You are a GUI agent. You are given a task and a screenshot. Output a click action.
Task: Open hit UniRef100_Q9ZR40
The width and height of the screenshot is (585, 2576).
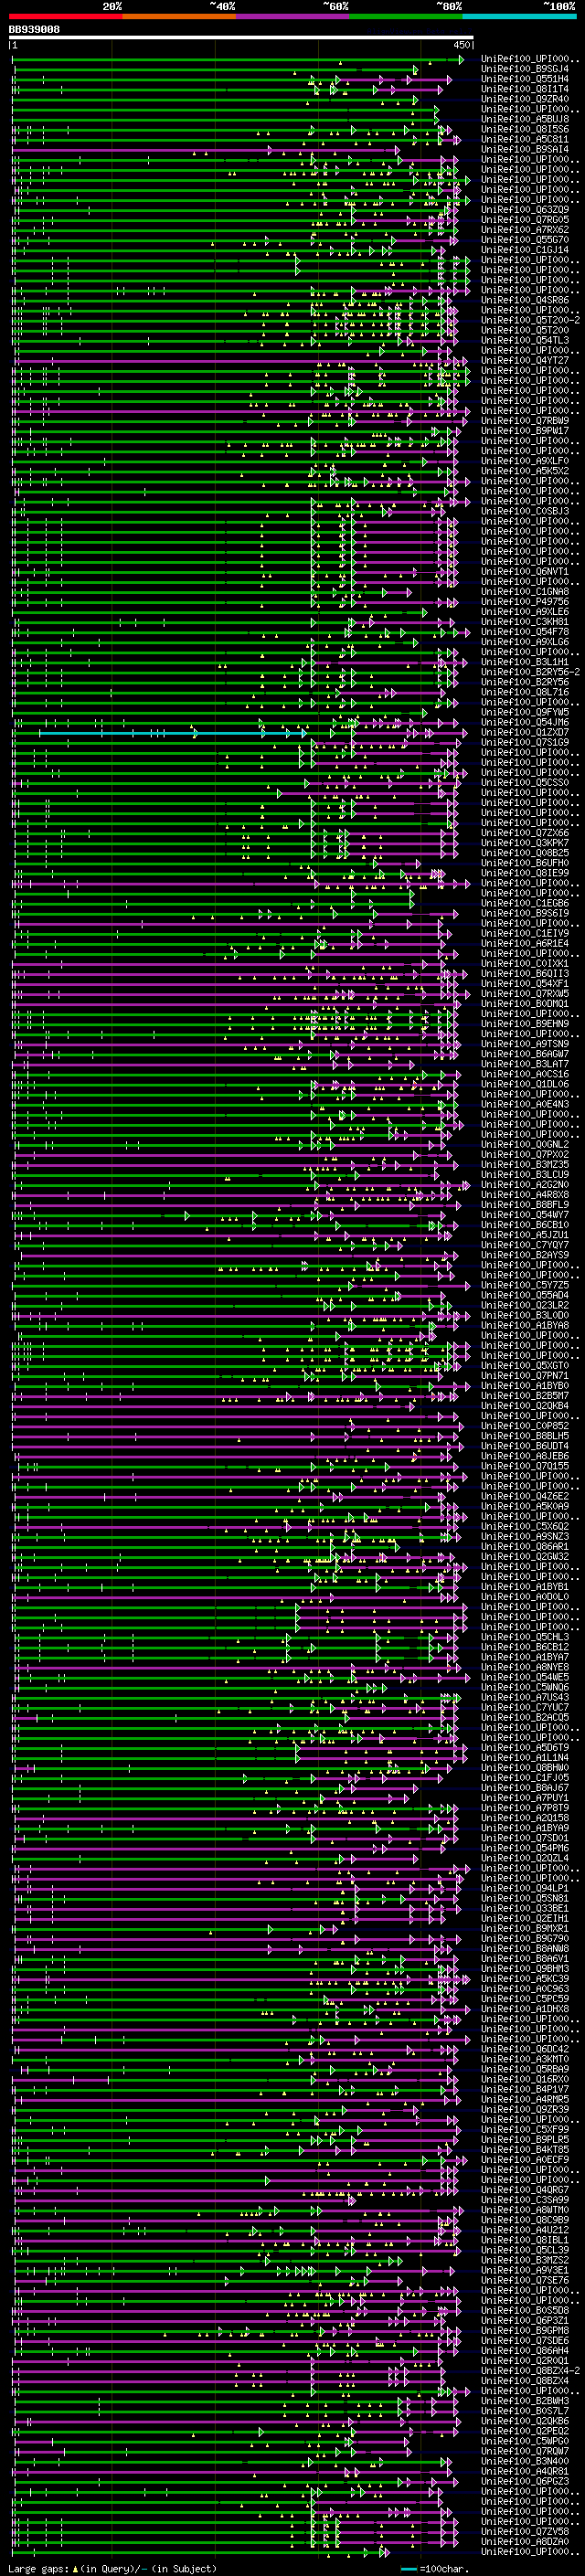point(525,100)
